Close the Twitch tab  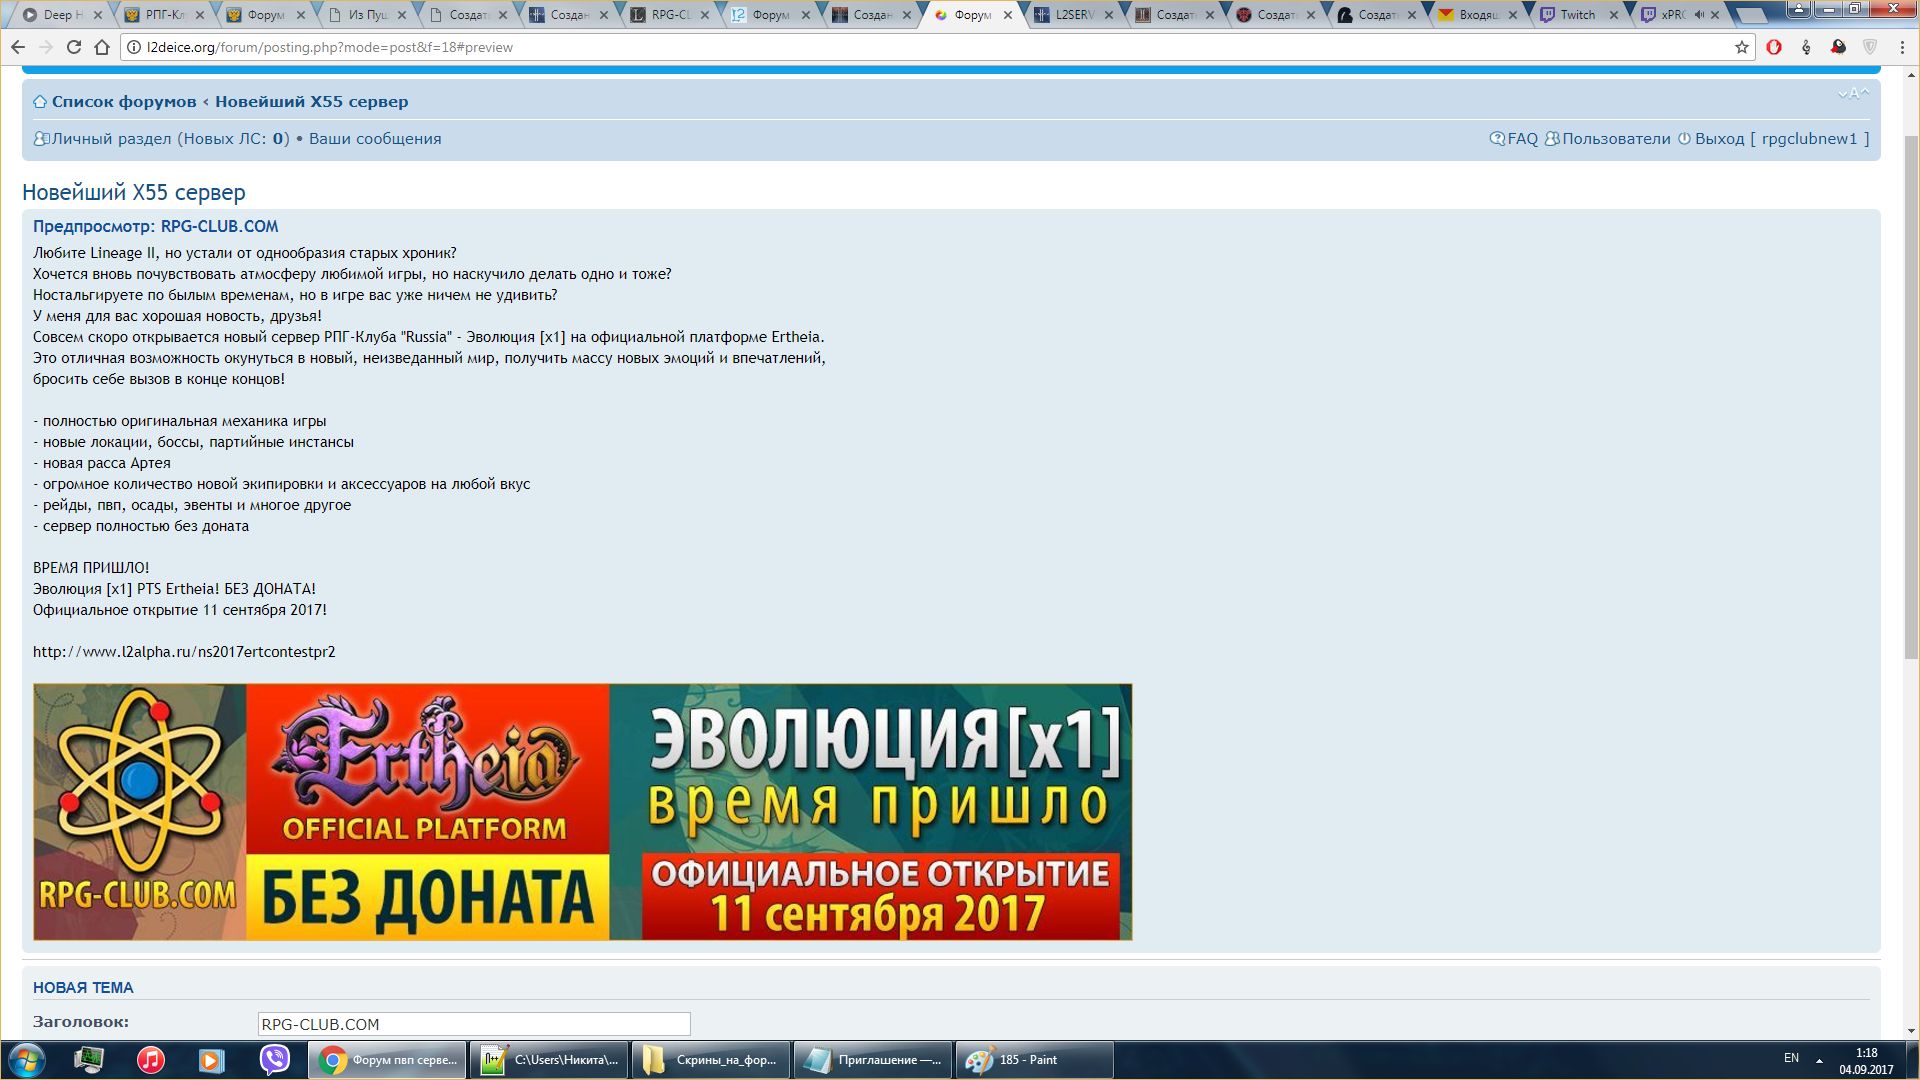(x=1613, y=15)
